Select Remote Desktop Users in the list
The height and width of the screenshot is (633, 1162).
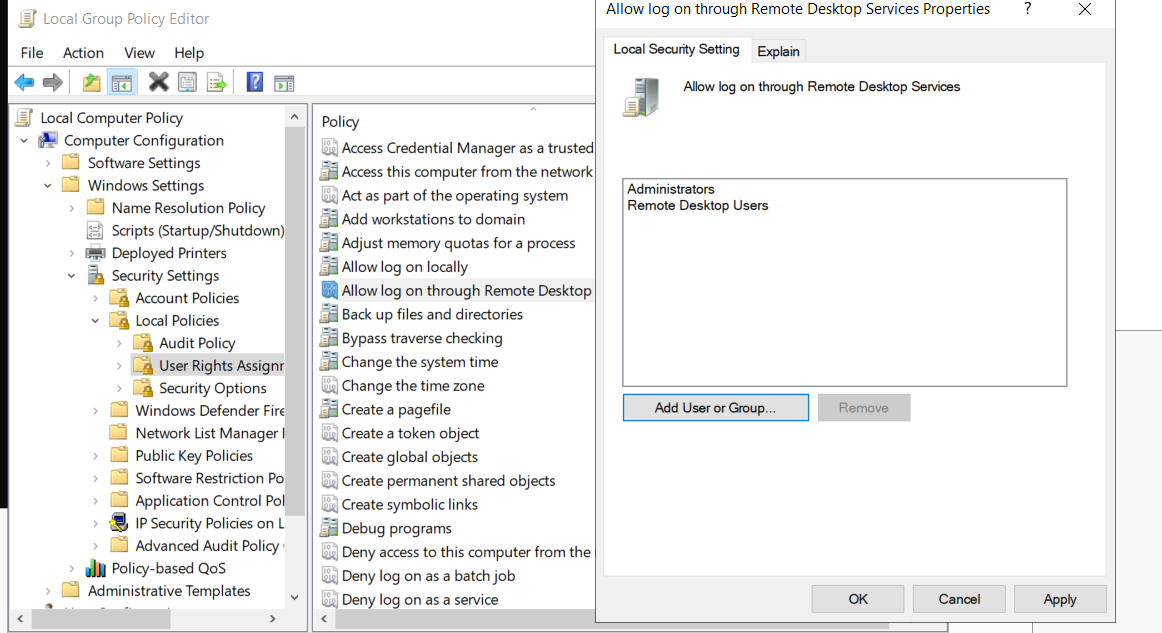697,205
